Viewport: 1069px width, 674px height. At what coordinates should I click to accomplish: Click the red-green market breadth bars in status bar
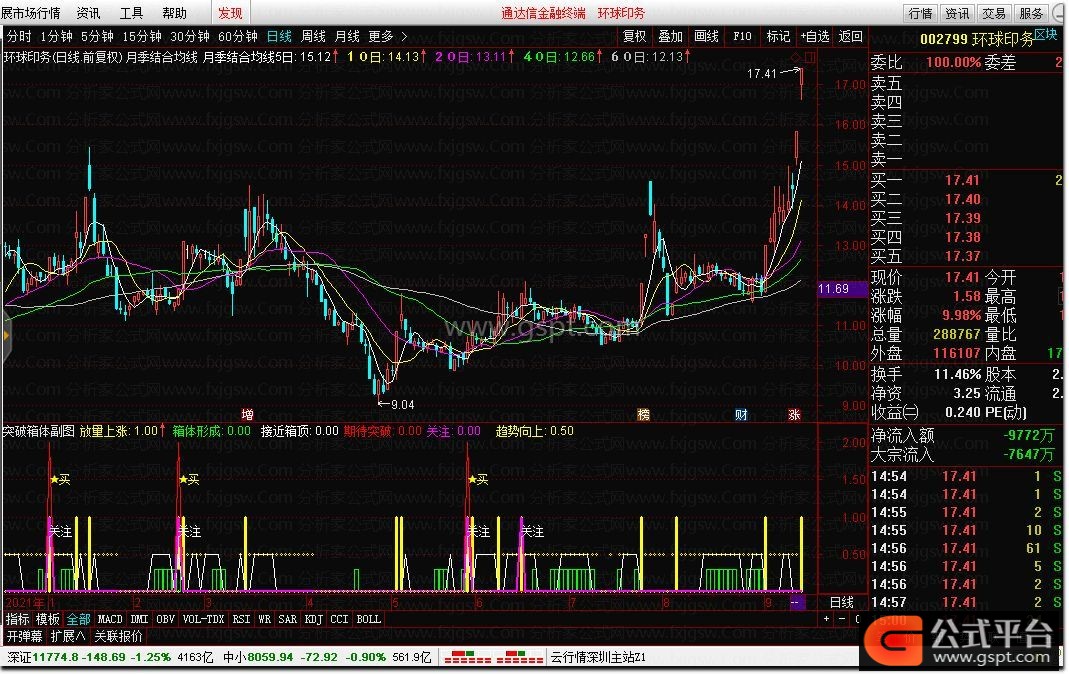point(493,658)
